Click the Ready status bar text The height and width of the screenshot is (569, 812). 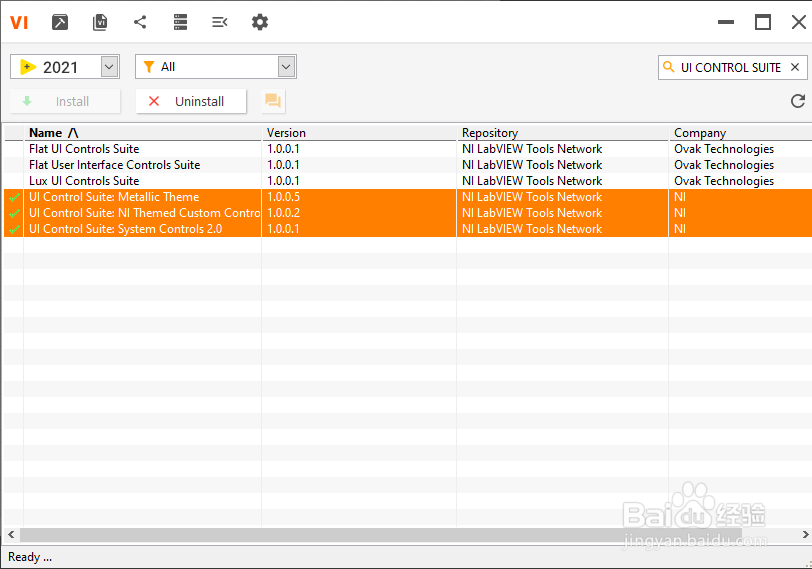coord(30,557)
